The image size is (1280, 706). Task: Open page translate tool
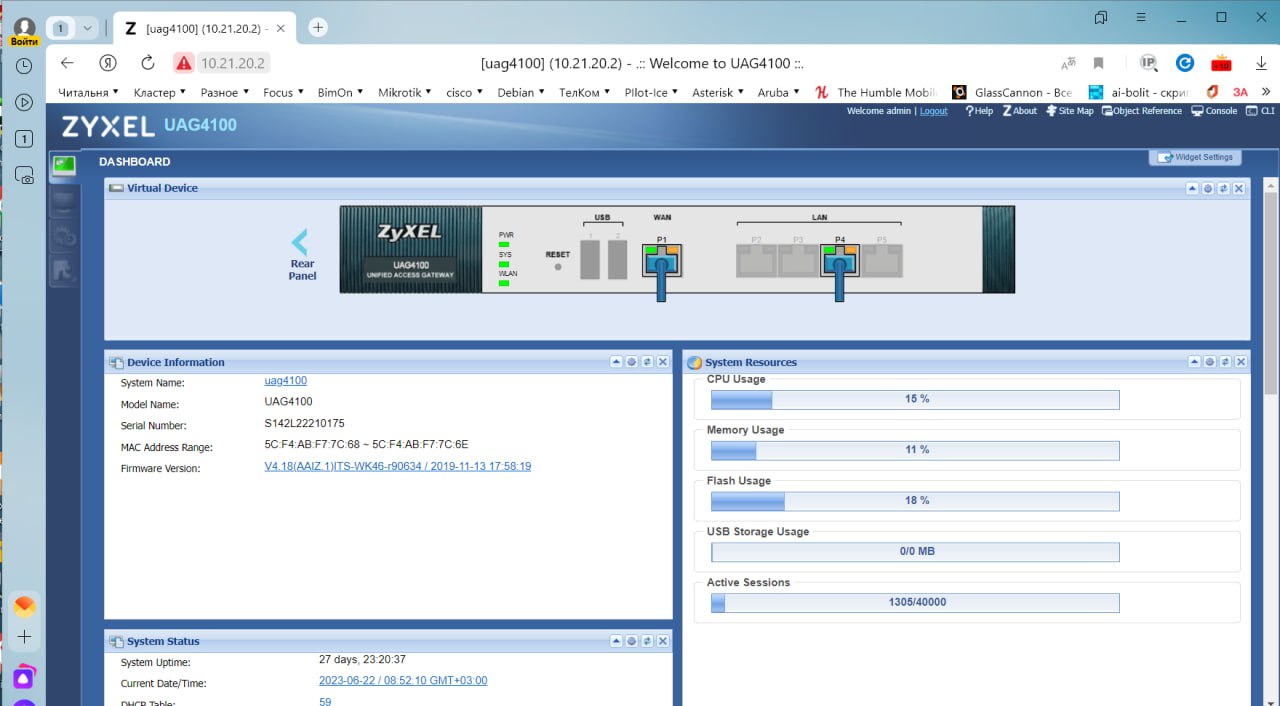pyautogui.click(x=1069, y=63)
